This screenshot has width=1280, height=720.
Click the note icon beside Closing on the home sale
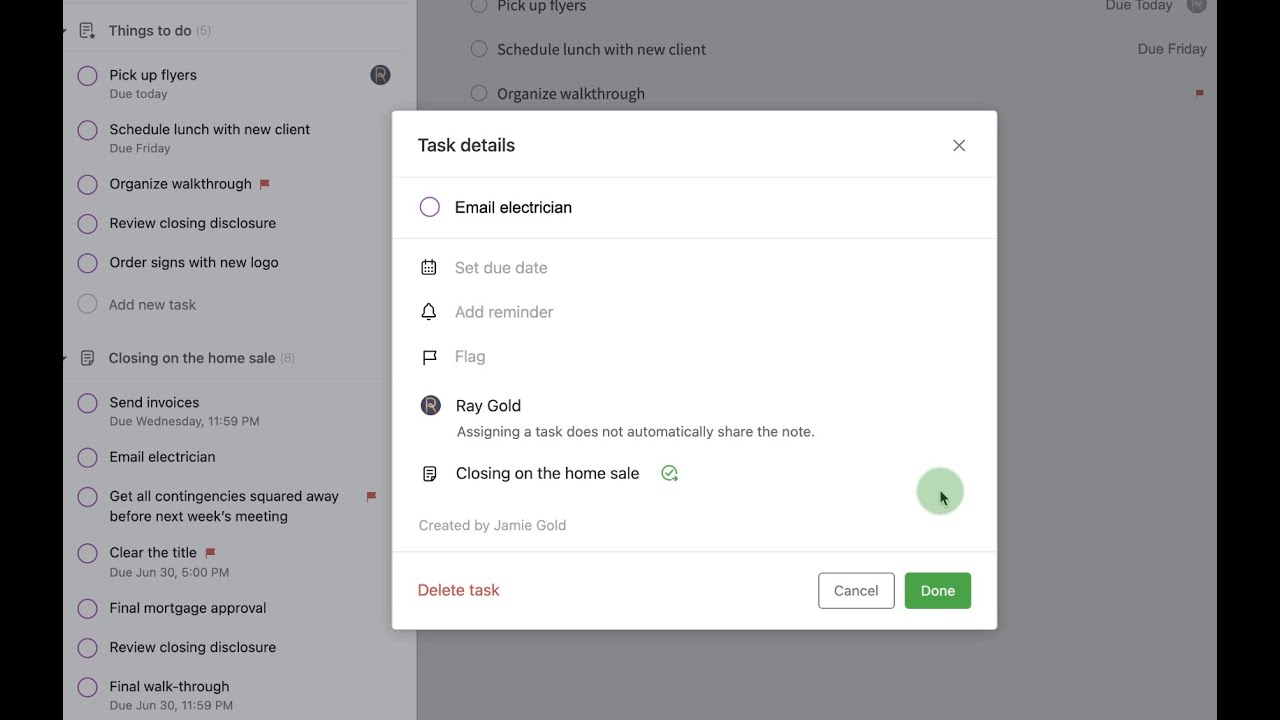429,474
